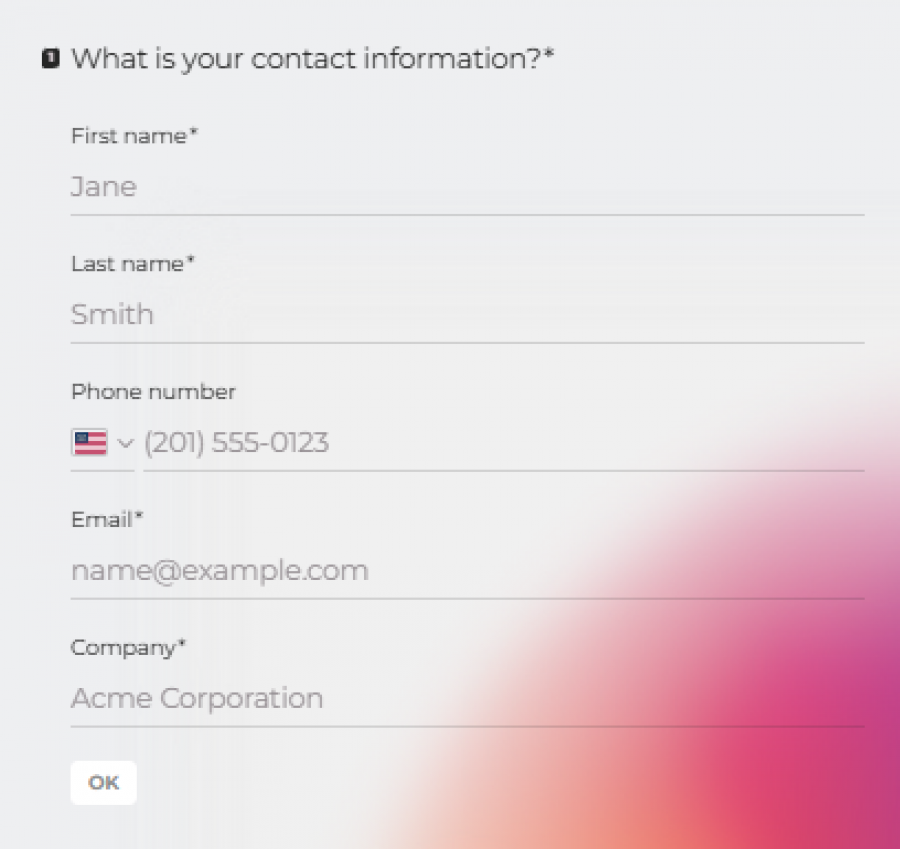The image size is (900, 849).
Task: Click the First name label
Action: (x=128, y=136)
